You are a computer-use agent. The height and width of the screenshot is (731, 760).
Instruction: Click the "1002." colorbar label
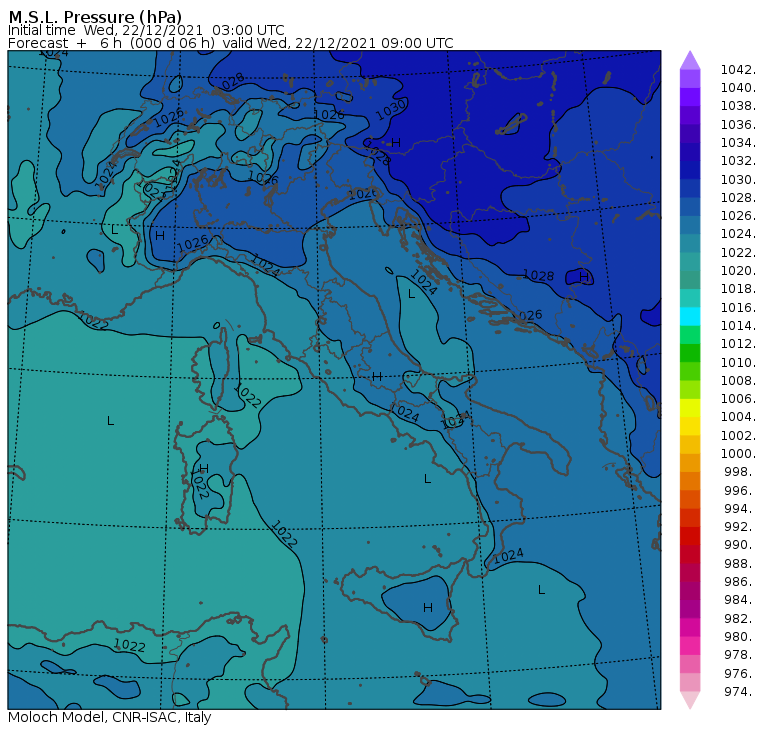738,435
